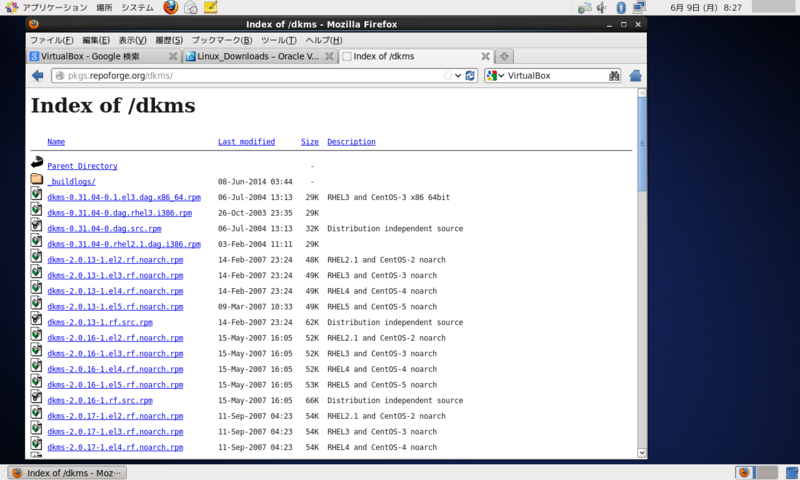
Task: Open the notes launcher icon in the top panel
Action: pos(210,7)
